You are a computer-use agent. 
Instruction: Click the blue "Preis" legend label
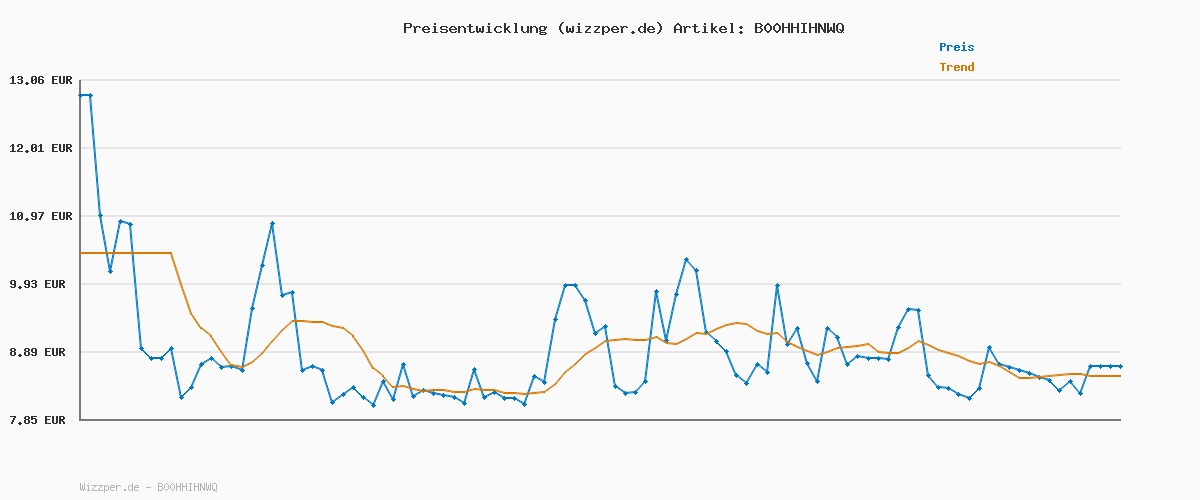(x=956, y=47)
